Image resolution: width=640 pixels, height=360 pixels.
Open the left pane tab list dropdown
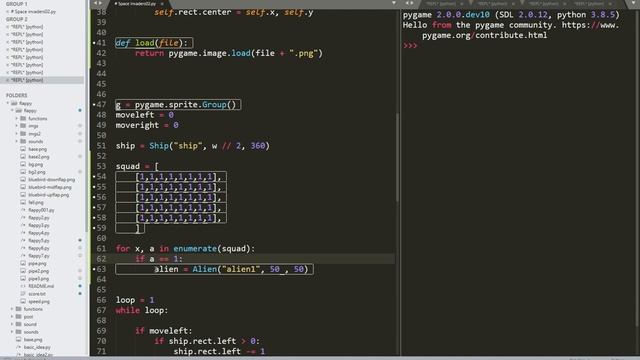pyautogui.click(x=393, y=3)
